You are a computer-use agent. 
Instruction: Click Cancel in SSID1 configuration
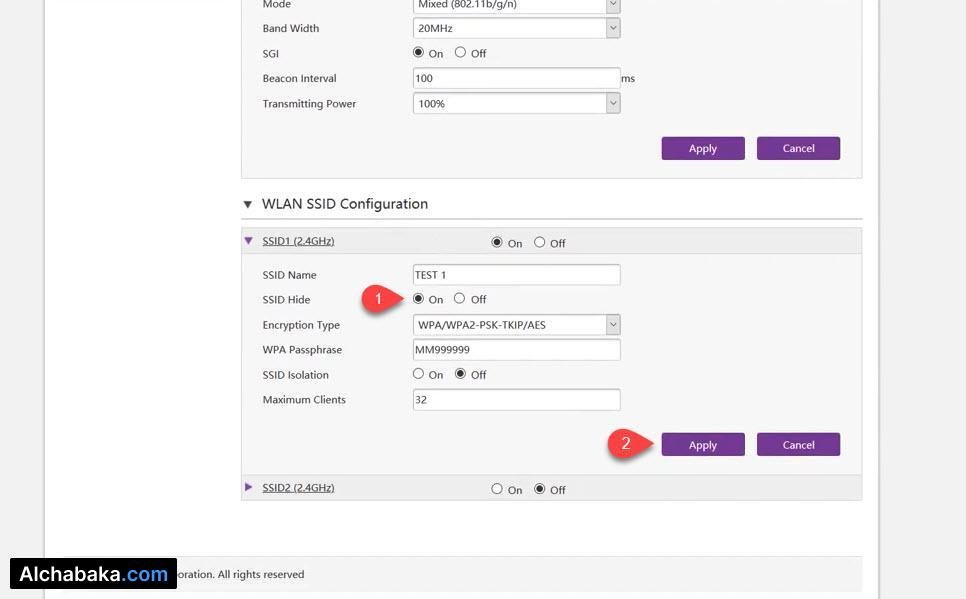click(x=798, y=445)
